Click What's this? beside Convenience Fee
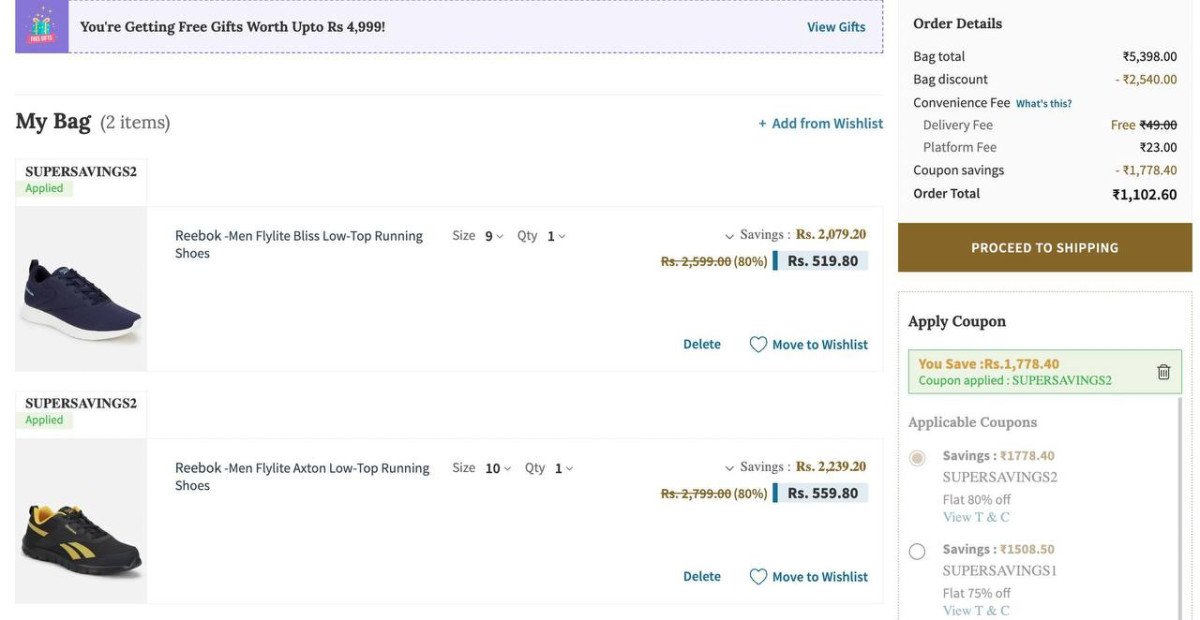This screenshot has width=1200, height=620. [1043, 103]
